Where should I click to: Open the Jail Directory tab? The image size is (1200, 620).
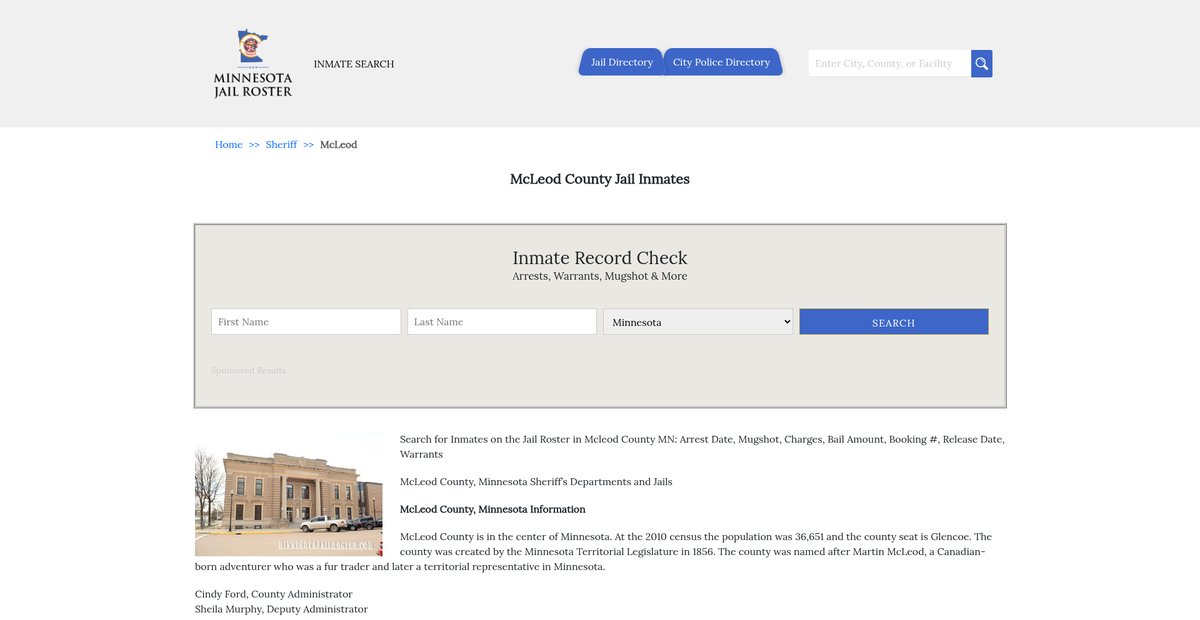(621, 62)
